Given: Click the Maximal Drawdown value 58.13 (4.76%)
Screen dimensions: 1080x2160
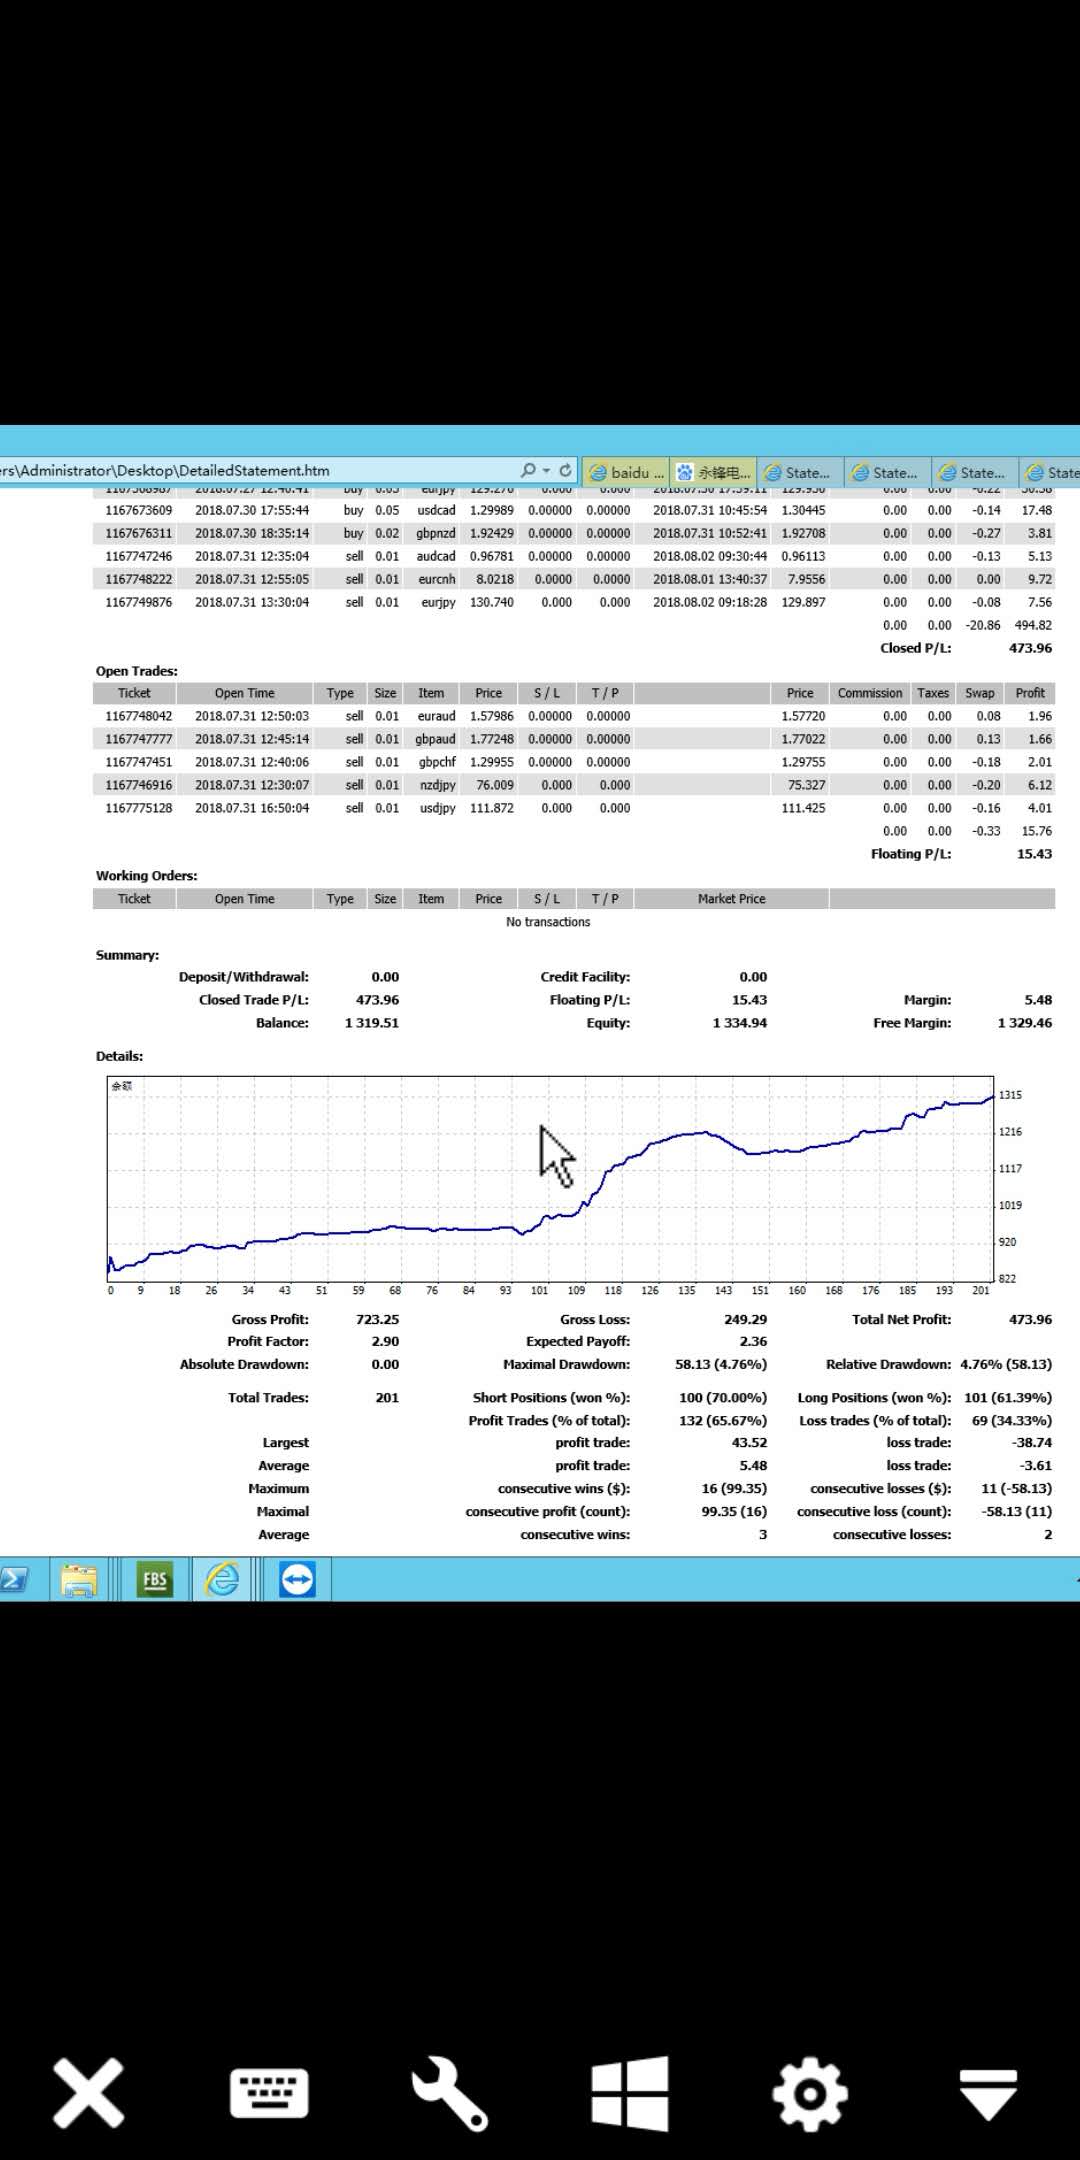Looking at the screenshot, I should click(x=721, y=1365).
